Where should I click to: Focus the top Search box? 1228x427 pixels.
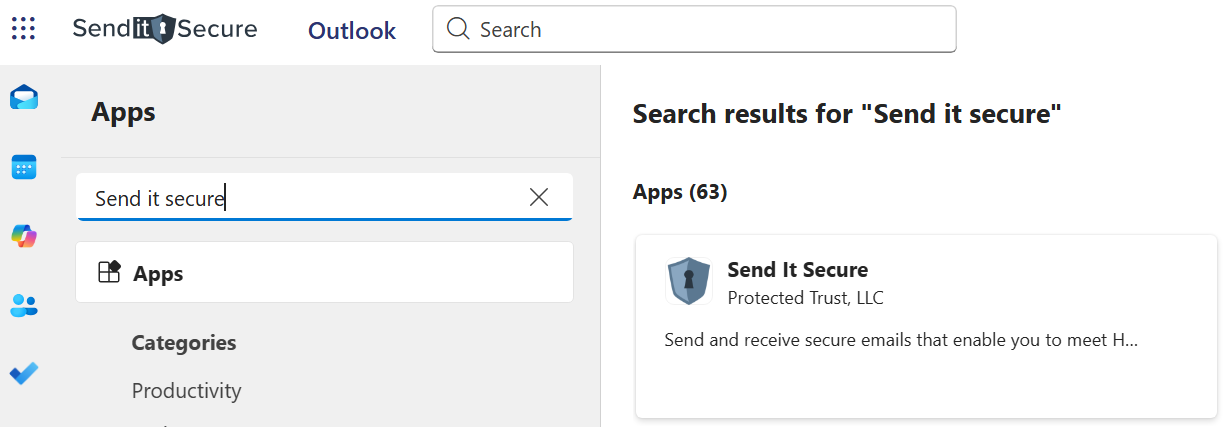pyautogui.click(x=700, y=29)
